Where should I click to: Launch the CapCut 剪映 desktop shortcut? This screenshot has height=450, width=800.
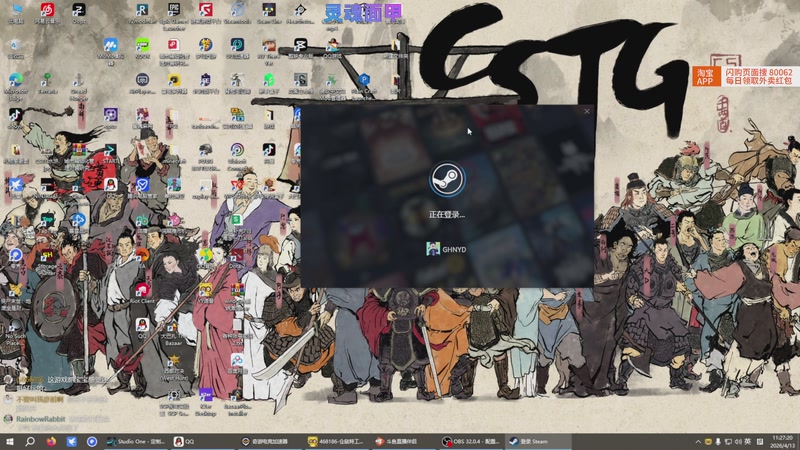[x=300, y=48]
